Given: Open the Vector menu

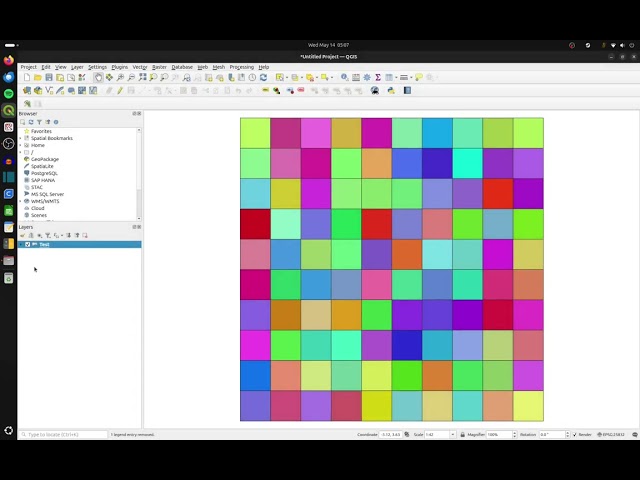Looking at the screenshot, I should point(140,67).
